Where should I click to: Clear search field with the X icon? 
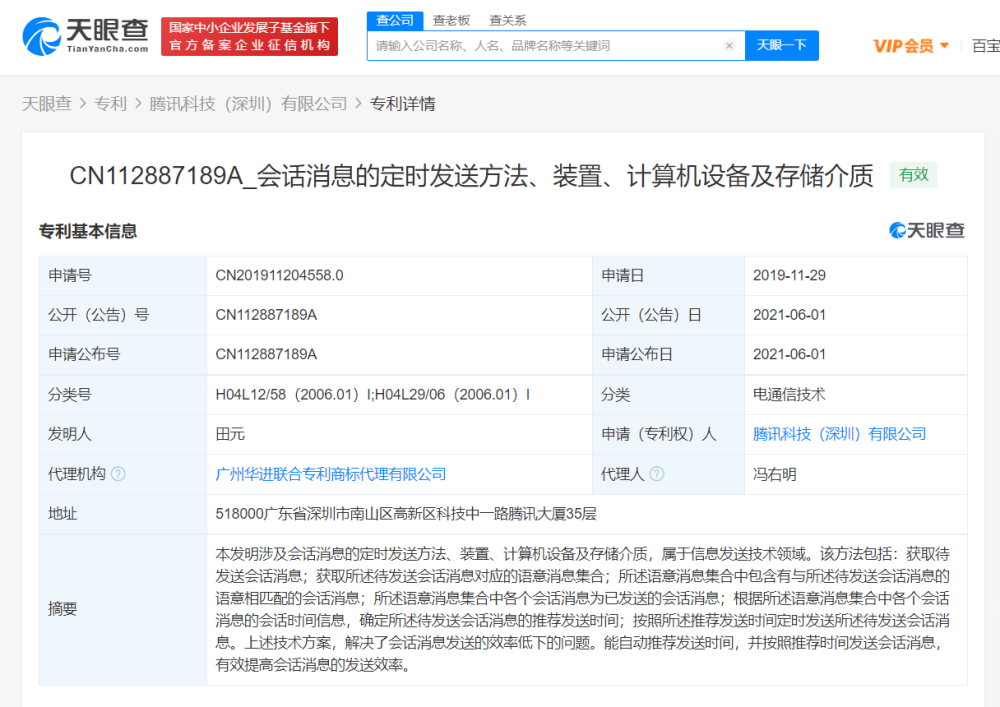729,46
